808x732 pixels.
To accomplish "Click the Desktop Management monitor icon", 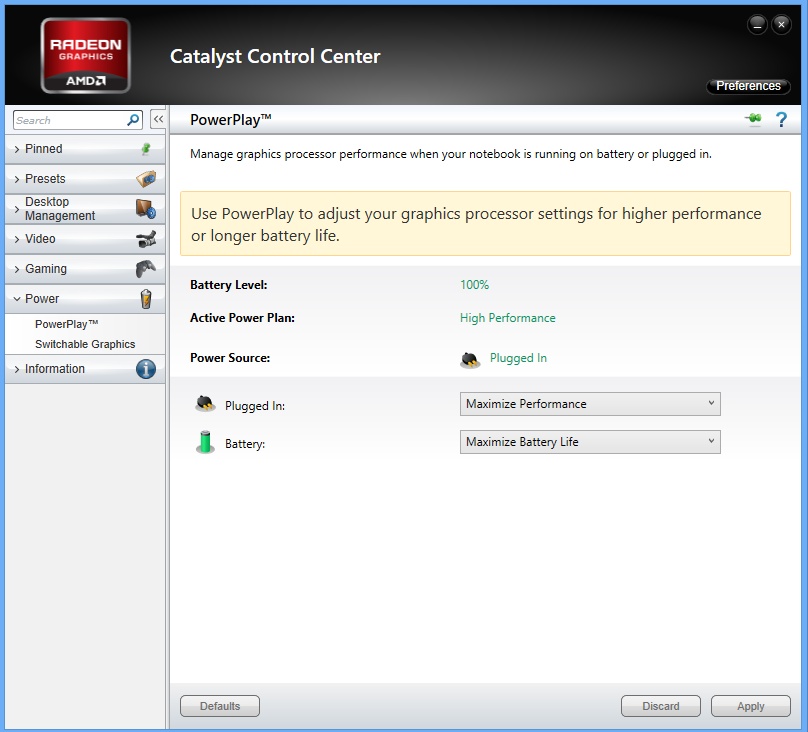I will pyautogui.click(x=146, y=209).
